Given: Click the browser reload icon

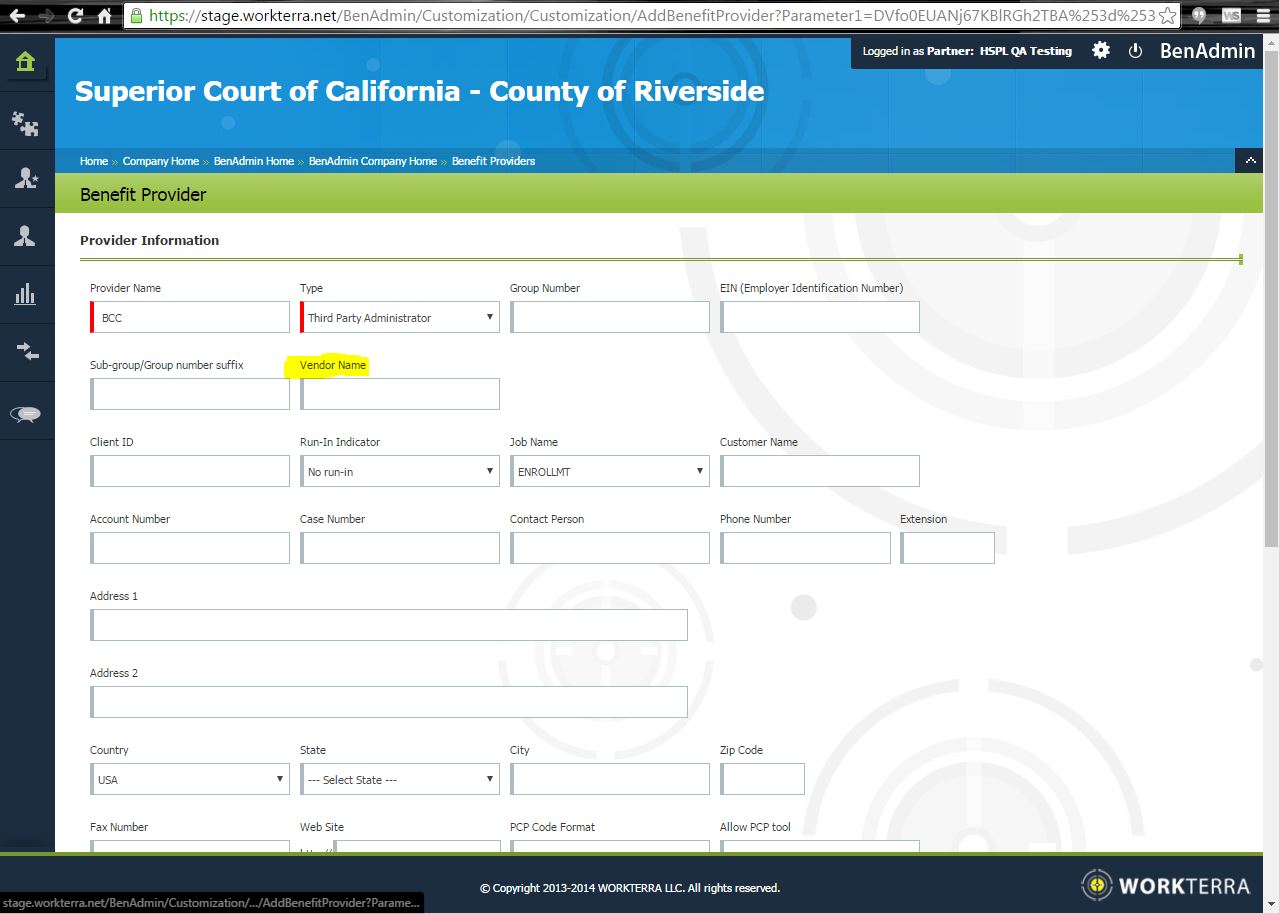Looking at the screenshot, I should click(75, 16).
